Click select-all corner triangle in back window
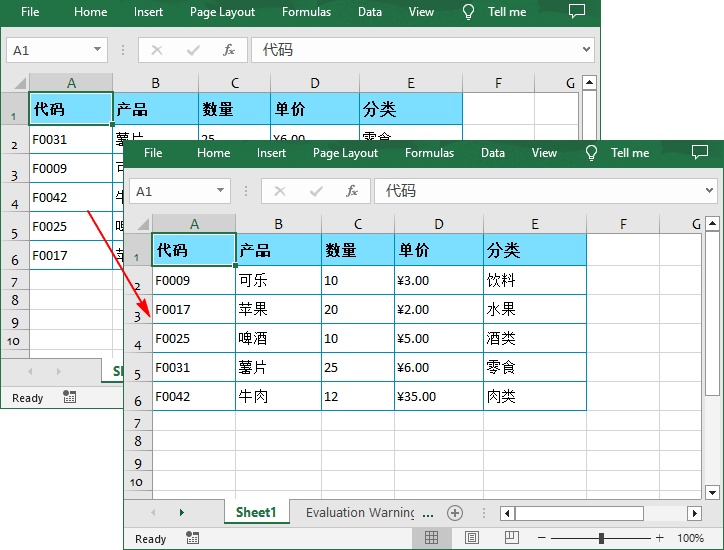 coord(20,83)
